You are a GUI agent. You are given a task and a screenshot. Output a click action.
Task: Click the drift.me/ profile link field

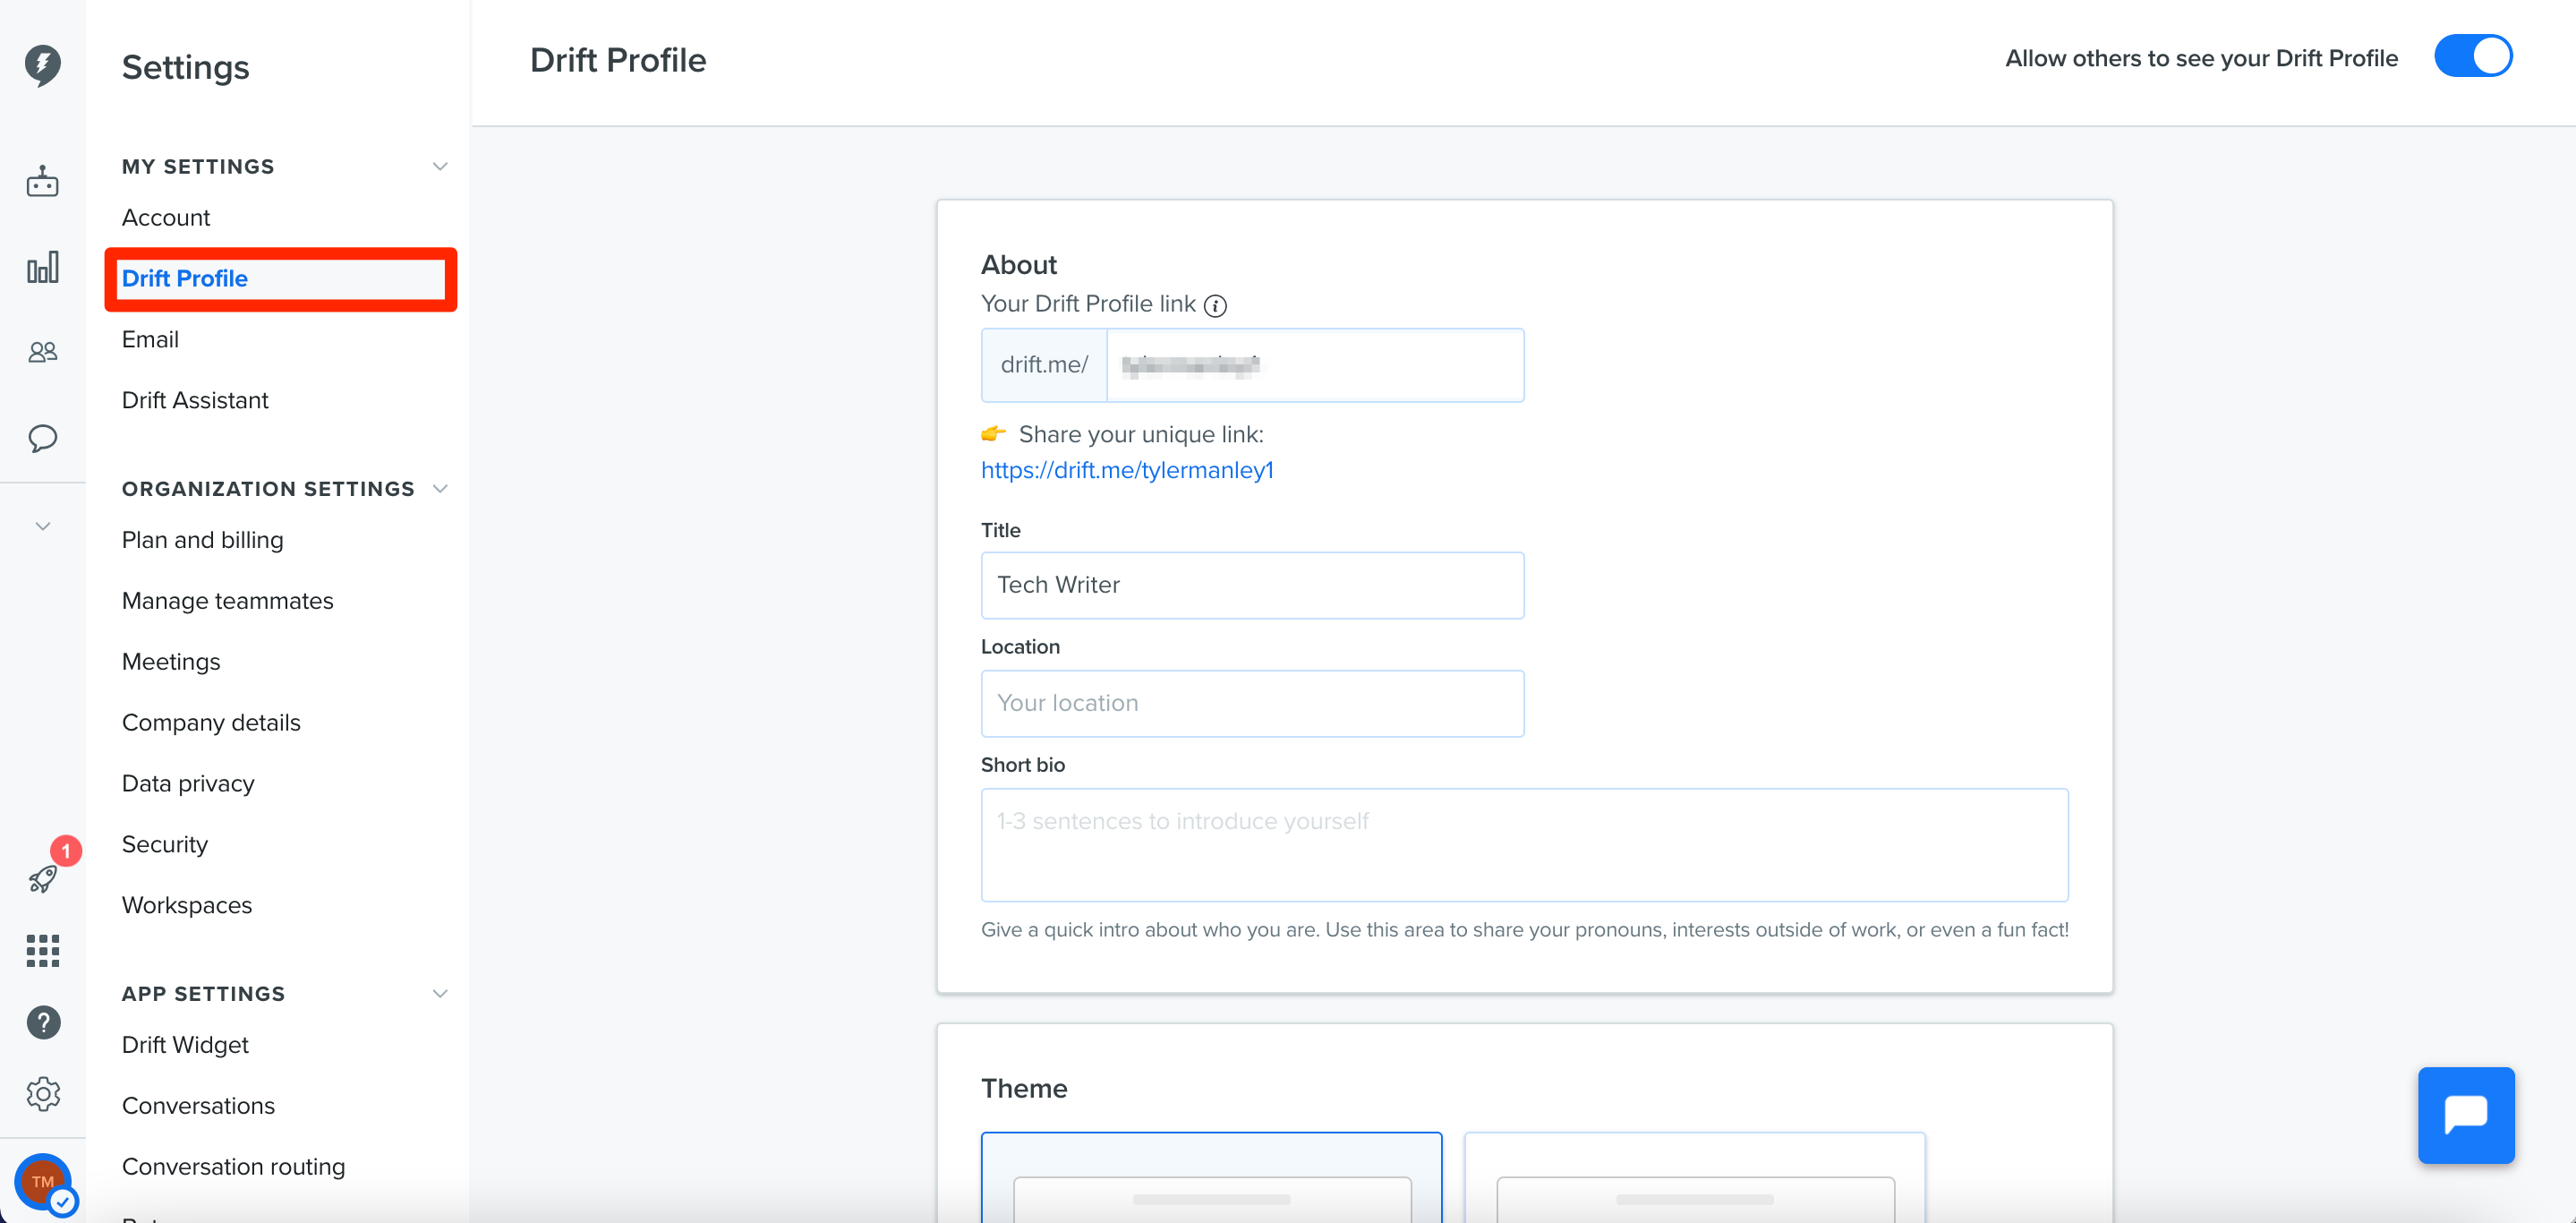[1315, 365]
